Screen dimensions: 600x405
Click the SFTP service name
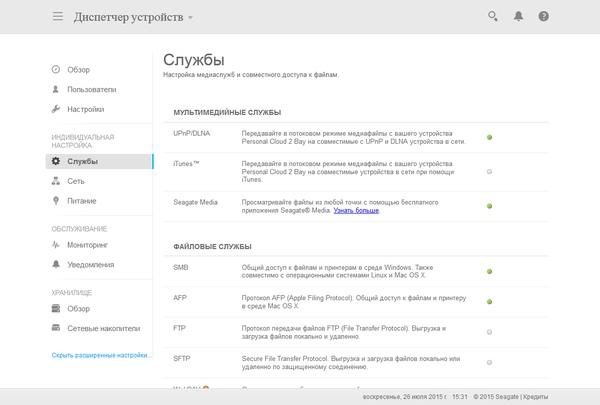(182, 359)
